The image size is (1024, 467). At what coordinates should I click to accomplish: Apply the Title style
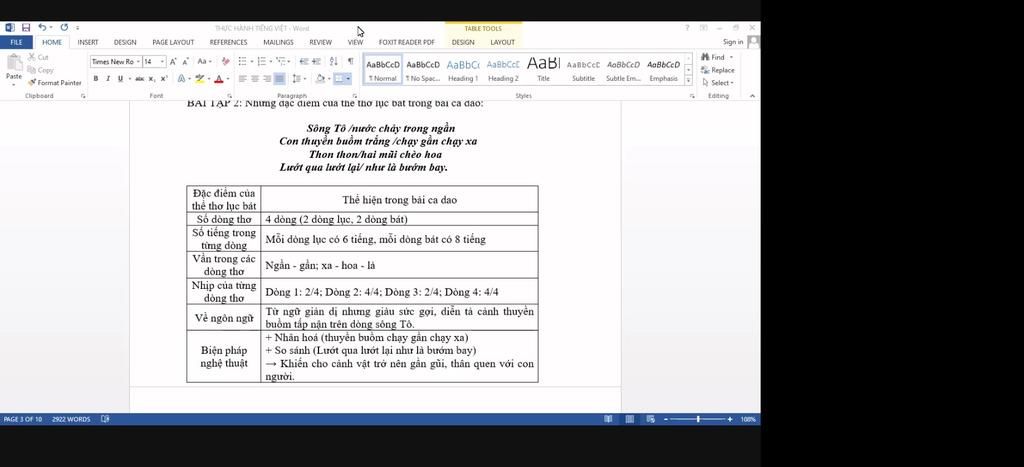click(543, 71)
